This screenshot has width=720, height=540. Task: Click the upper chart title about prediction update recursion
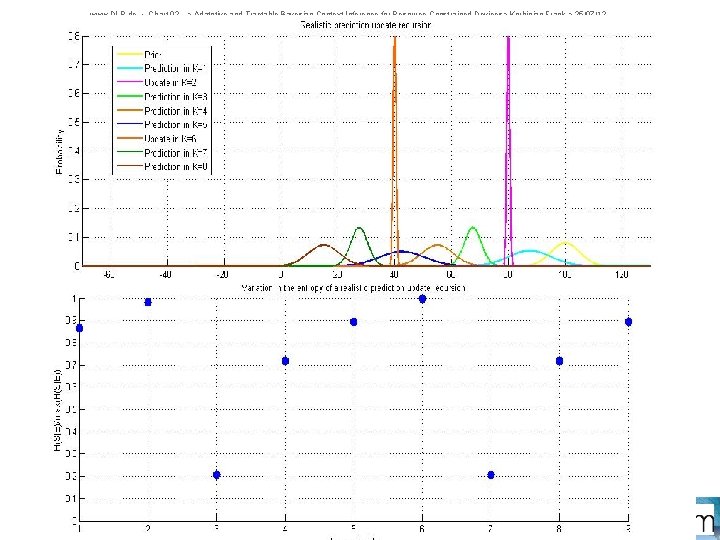[x=366, y=25]
